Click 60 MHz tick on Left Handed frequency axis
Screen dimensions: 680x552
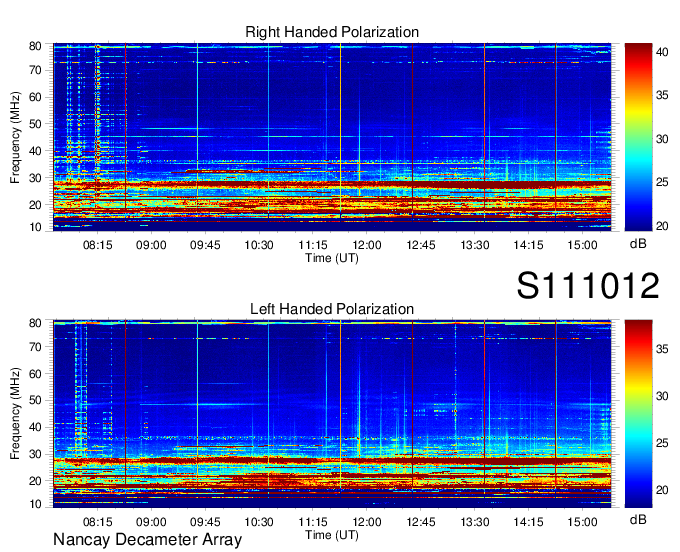pyautogui.click(x=35, y=374)
